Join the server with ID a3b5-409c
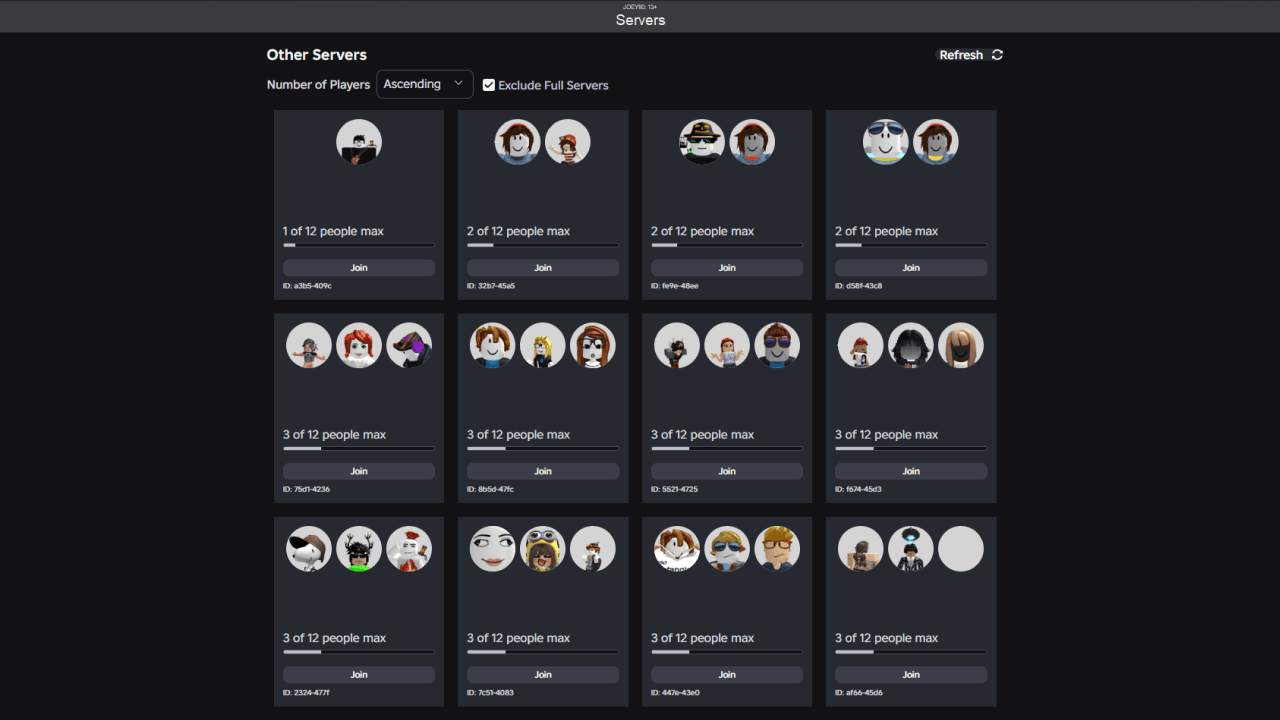The height and width of the screenshot is (720, 1280). [x=359, y=268]
